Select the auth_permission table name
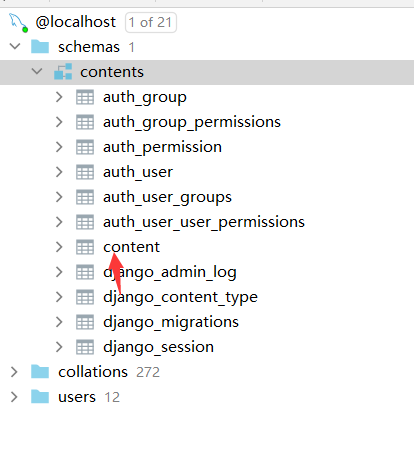The image size is (414, 449). 162,148
